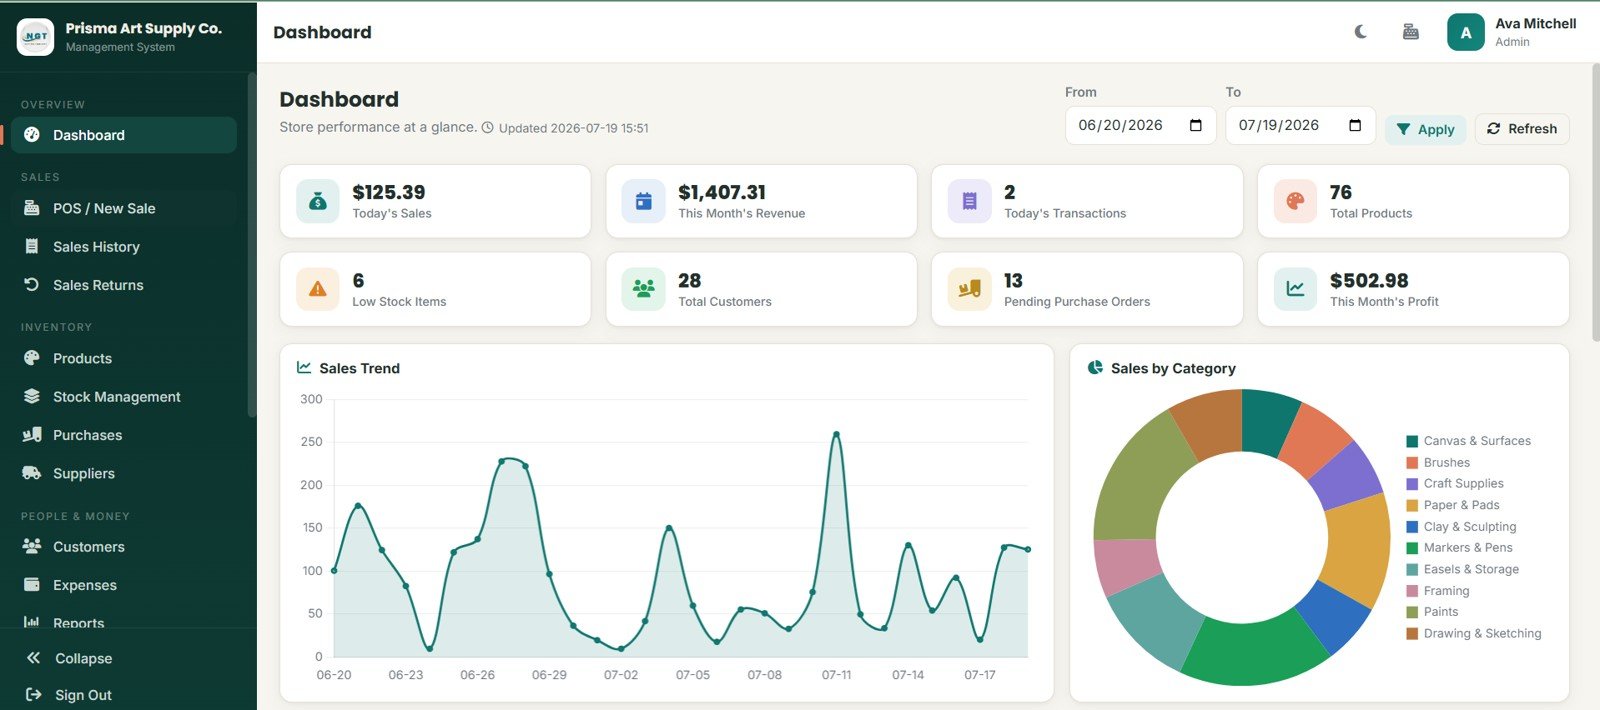Toggle Markers & Pens legend entry

point(1459,548)
